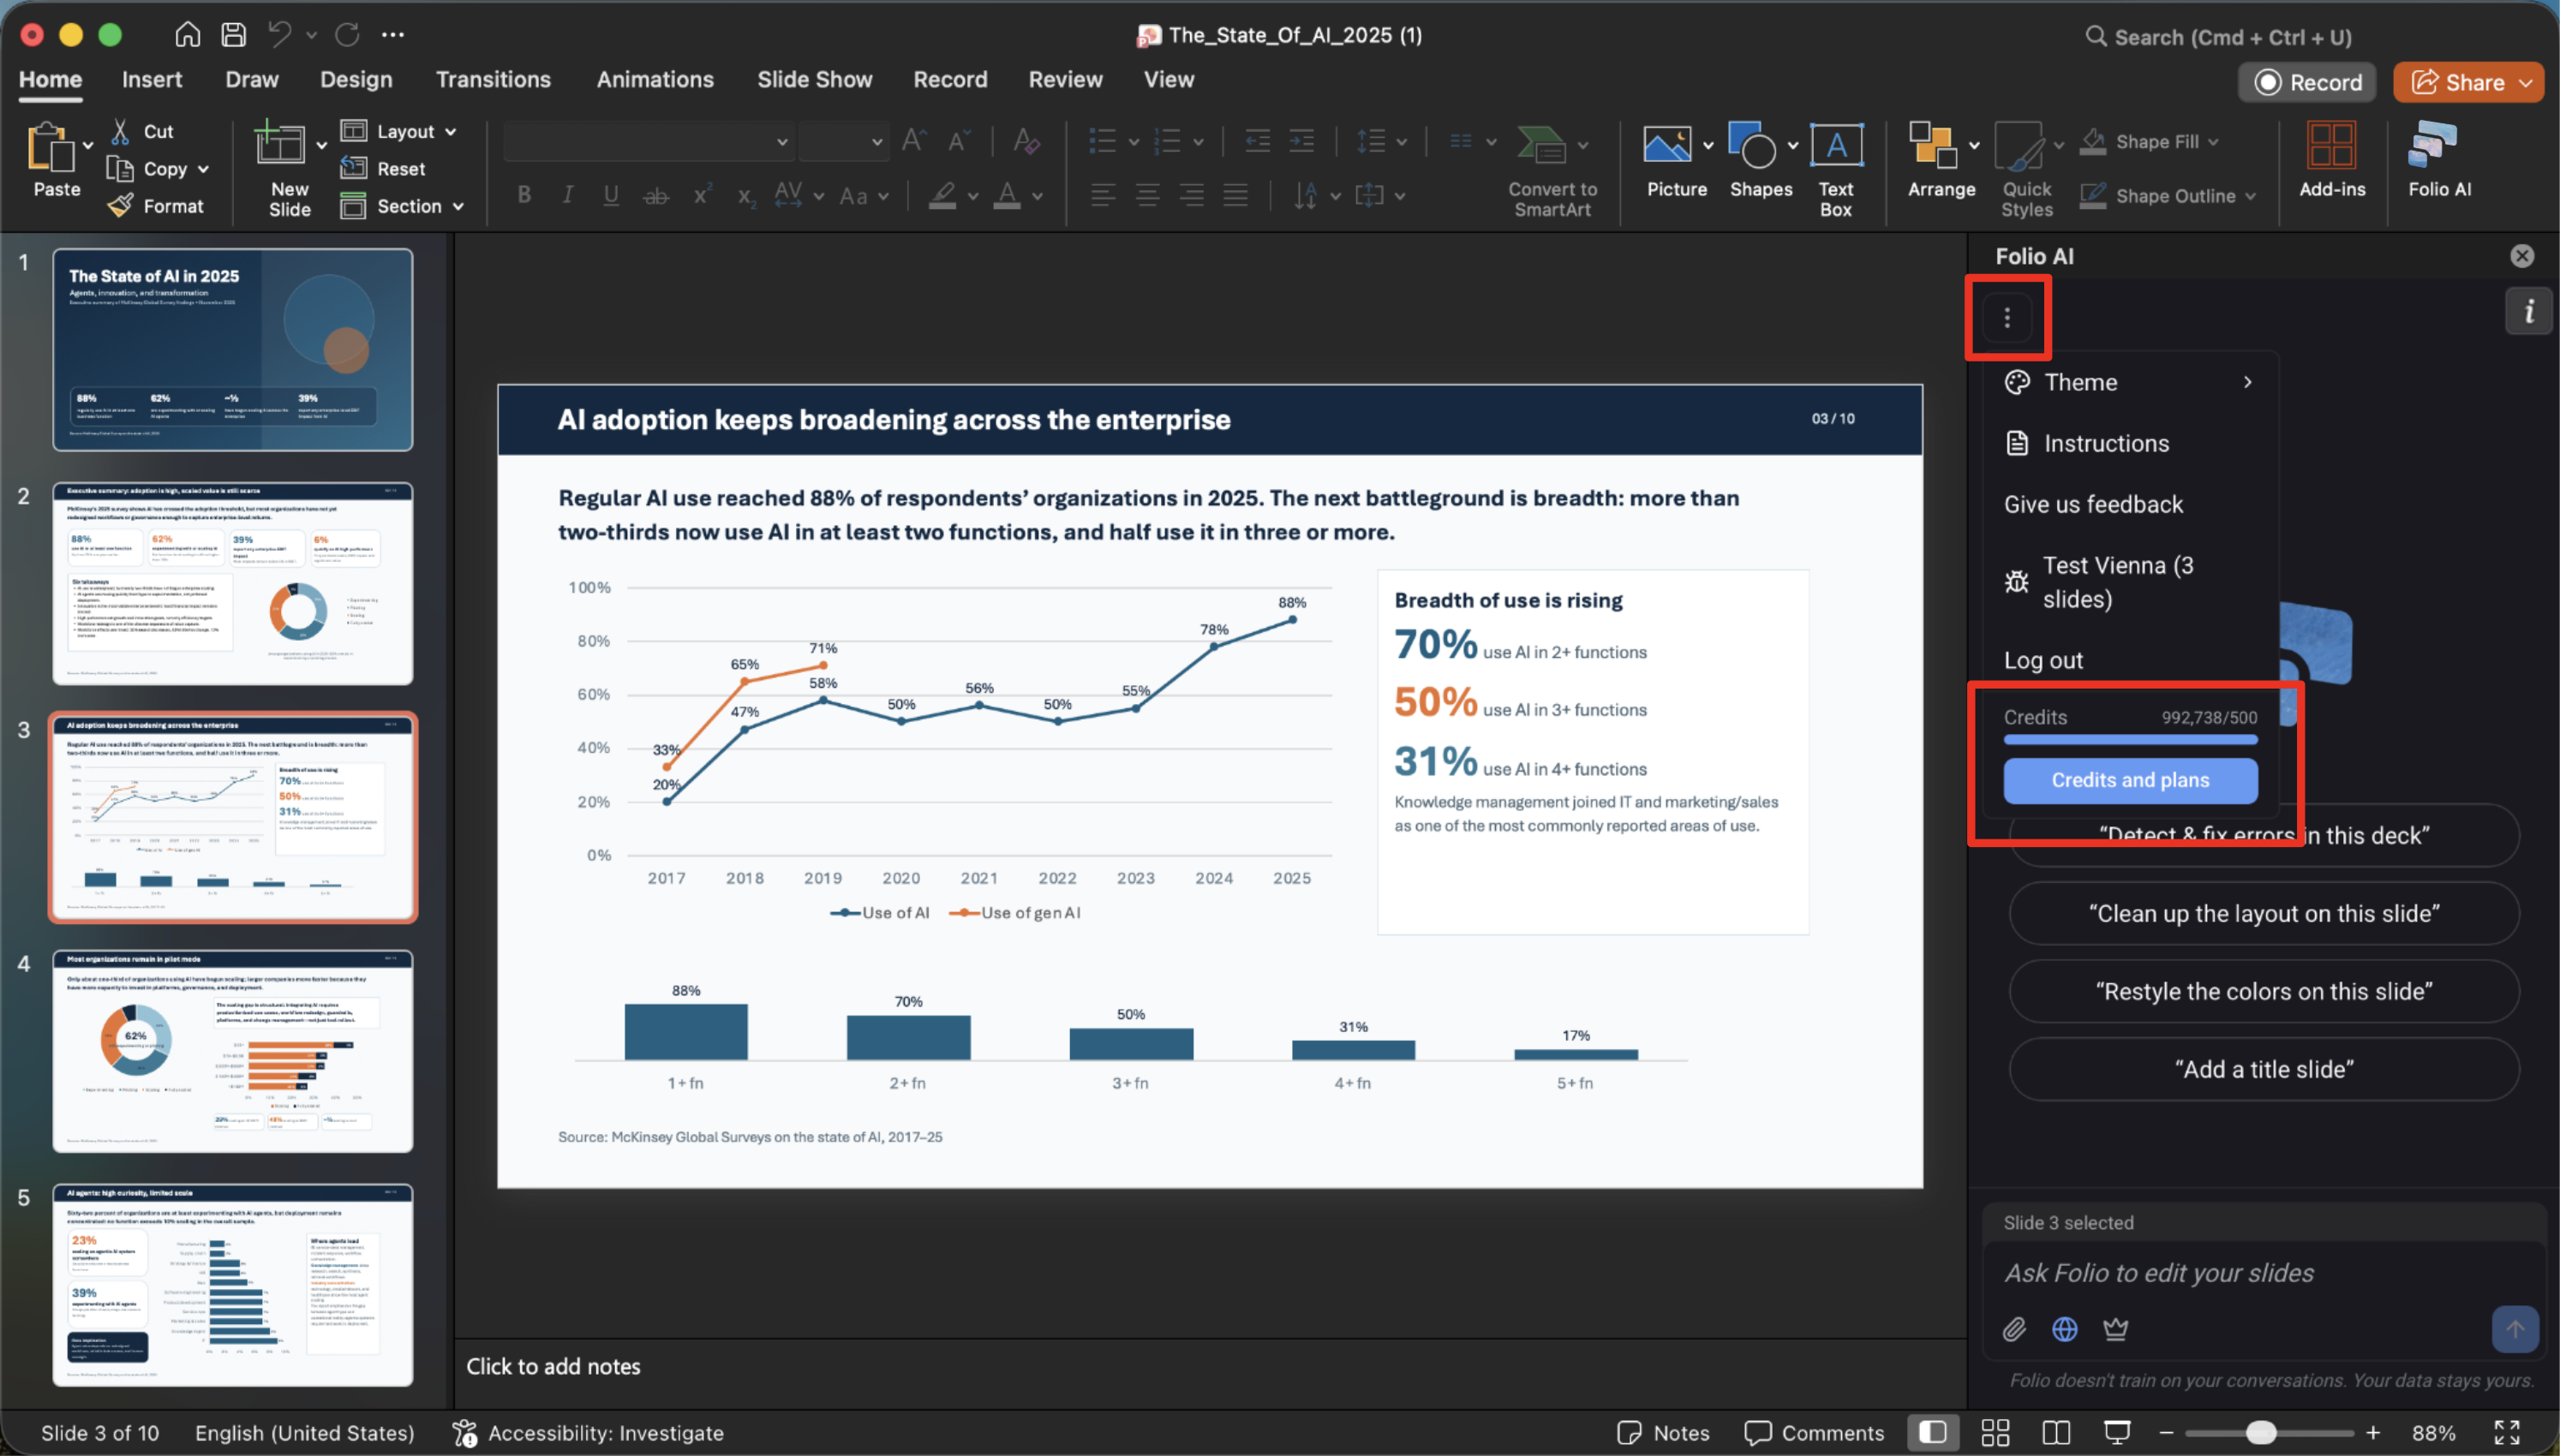
Task: Insert a Text Box
Action: (1835, 171)
